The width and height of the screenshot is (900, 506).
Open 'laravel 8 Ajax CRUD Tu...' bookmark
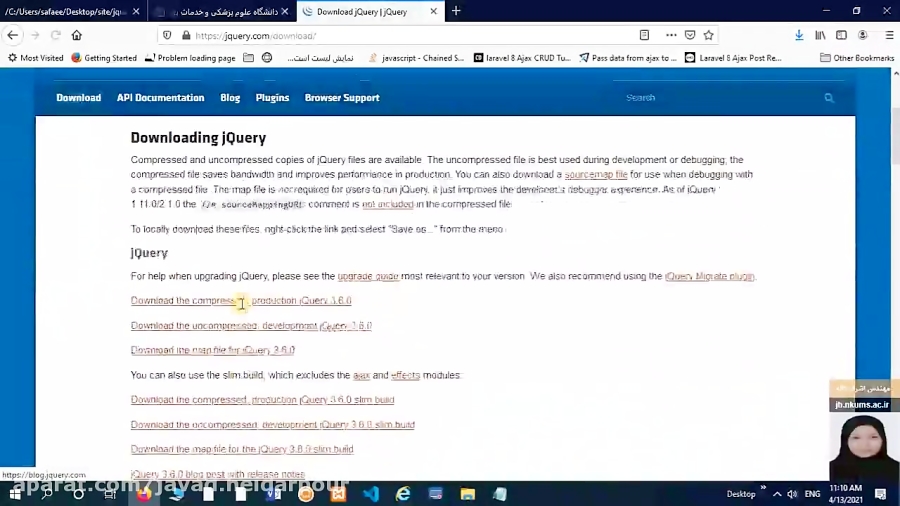pyautogui.click(x=522, y=58)
